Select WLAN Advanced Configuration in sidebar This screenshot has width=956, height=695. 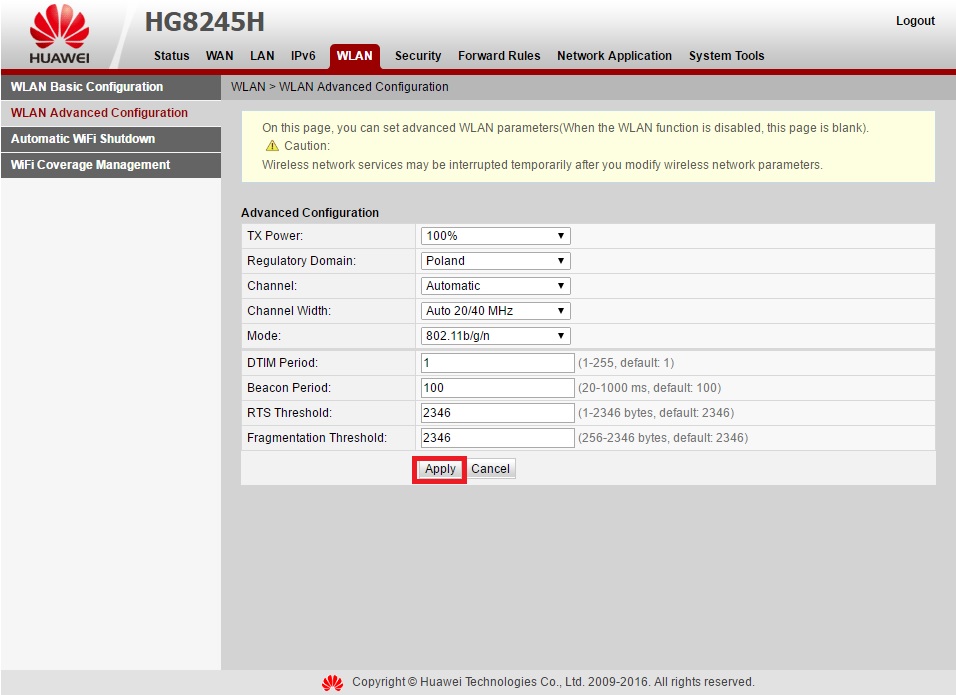111,113
